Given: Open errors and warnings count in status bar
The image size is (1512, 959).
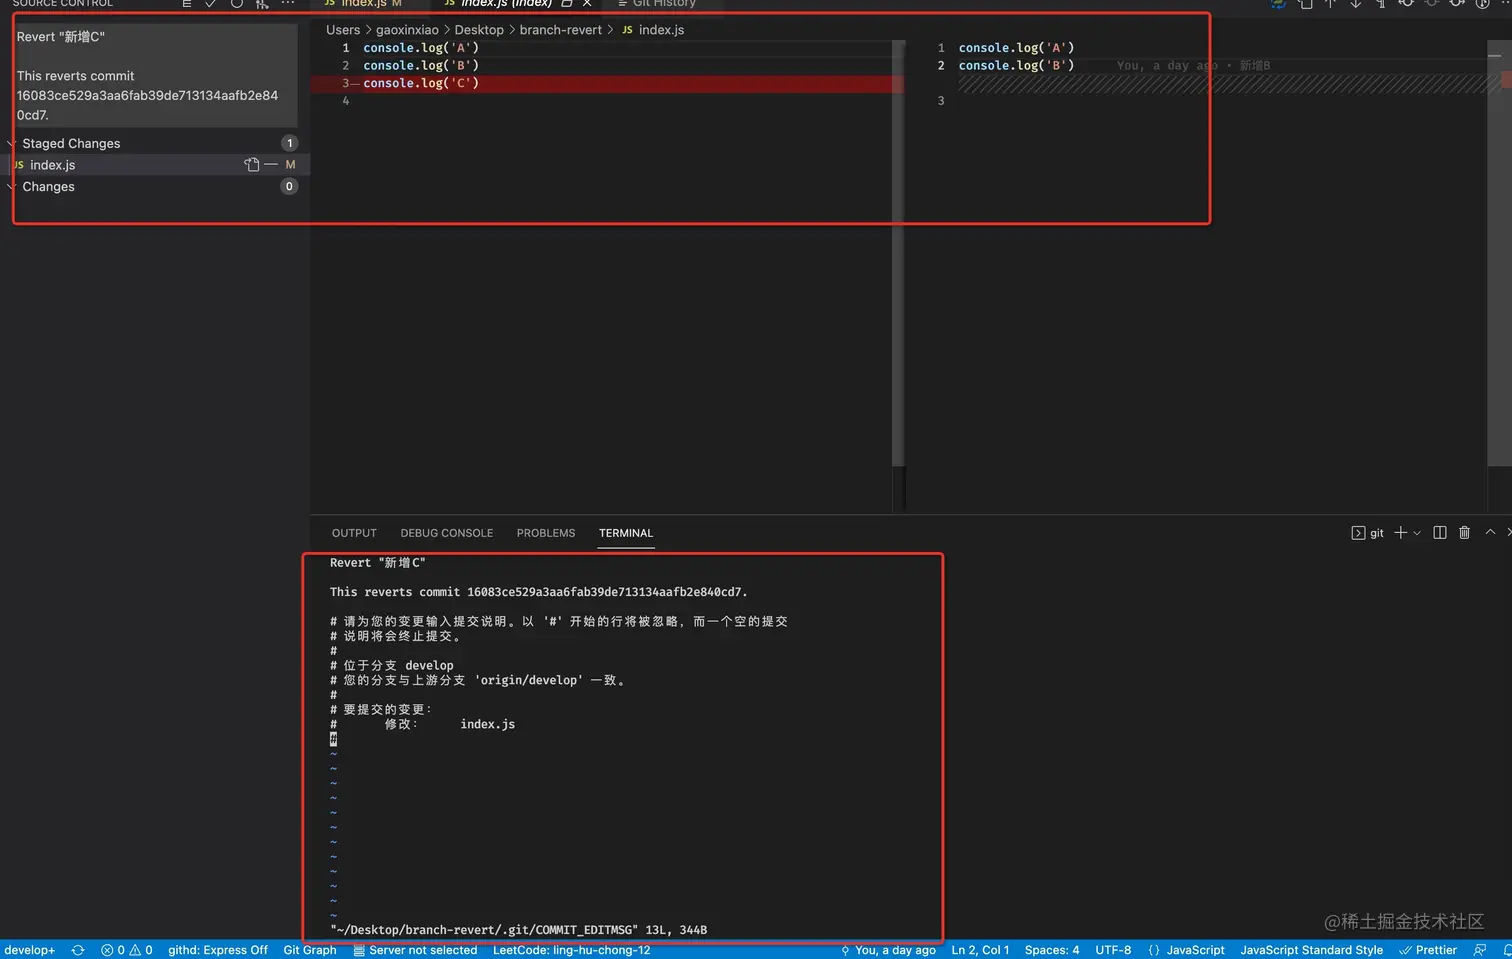Looking at the screenshot, I should click(x=127, y=950).
